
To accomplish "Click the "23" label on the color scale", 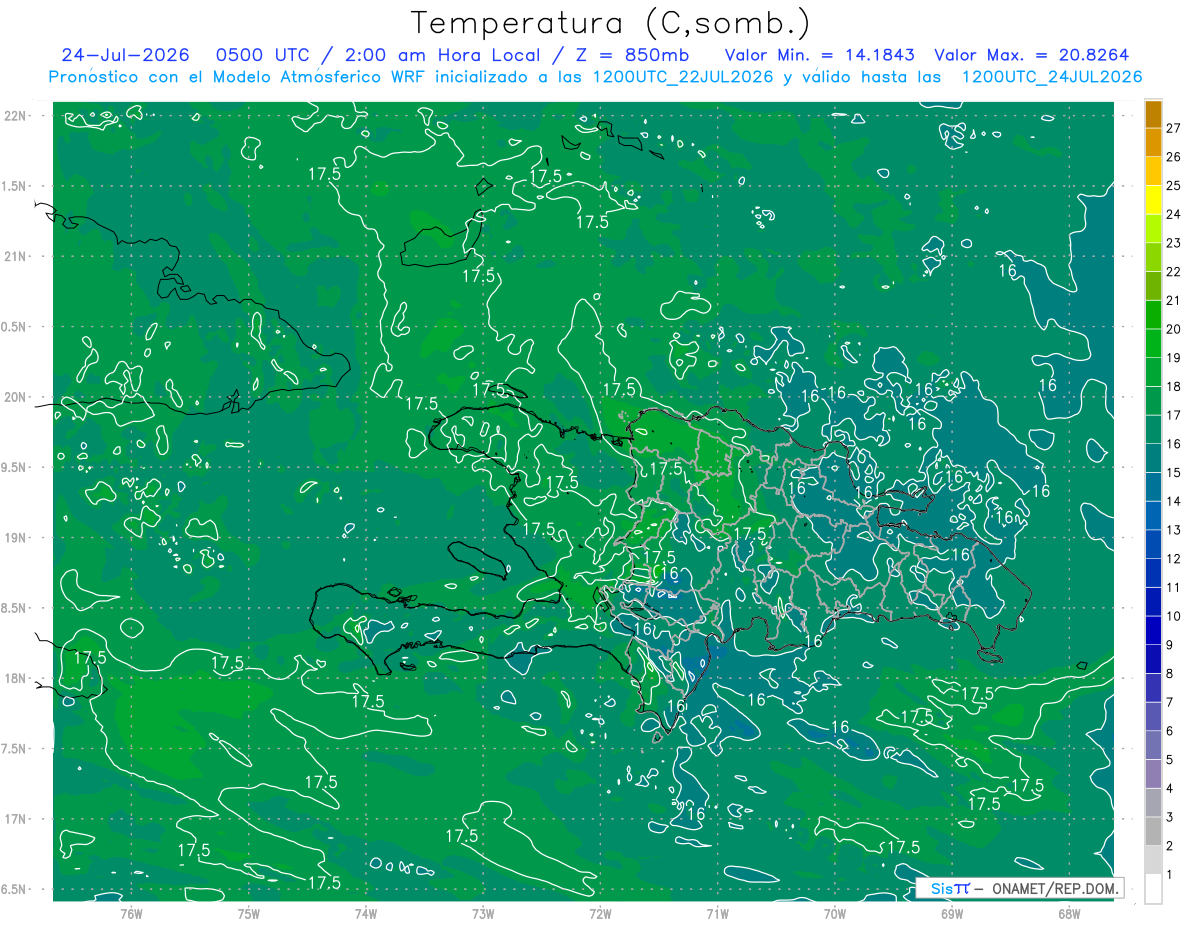I will 1174,243.
